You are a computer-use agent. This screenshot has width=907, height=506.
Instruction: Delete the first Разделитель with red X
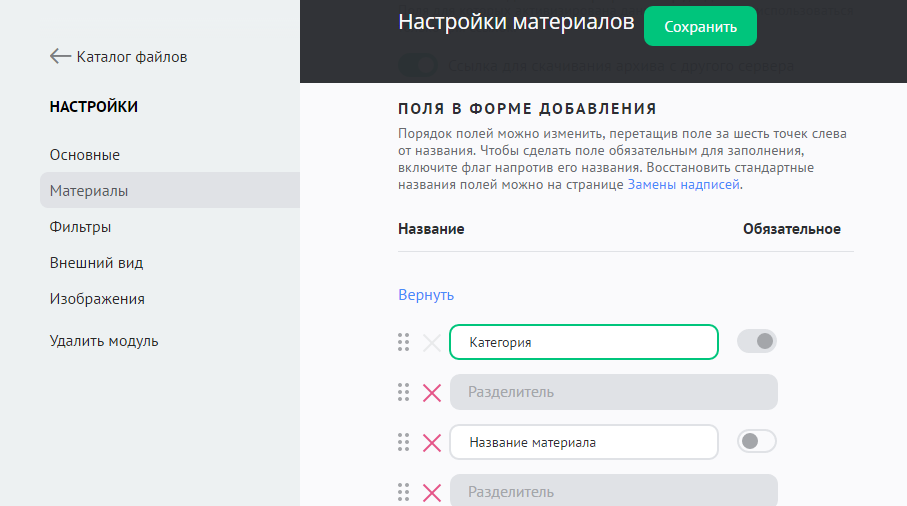point(432,392)
